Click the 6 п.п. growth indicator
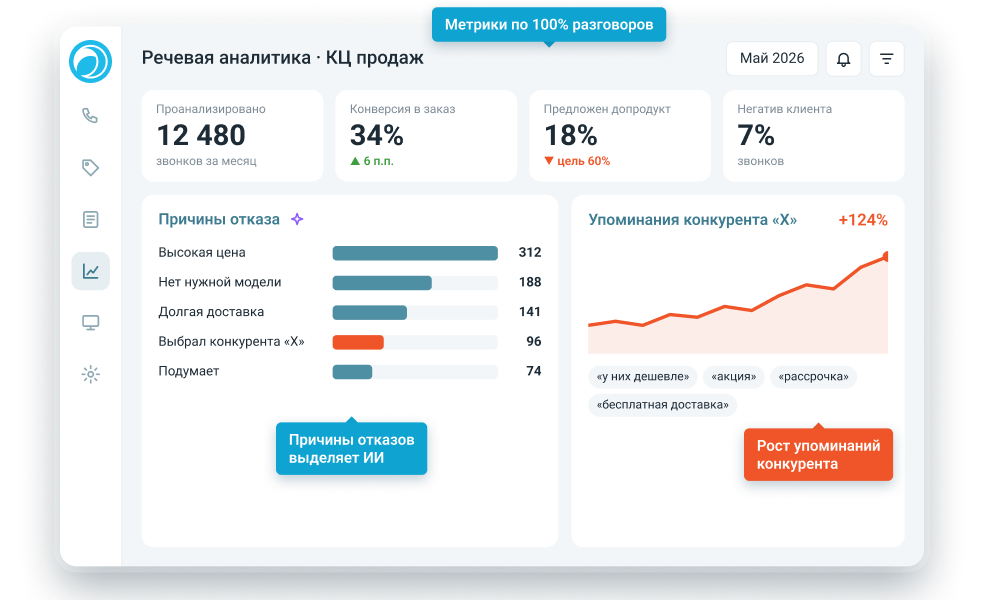The image size is (984, 600). pos(372,161)
